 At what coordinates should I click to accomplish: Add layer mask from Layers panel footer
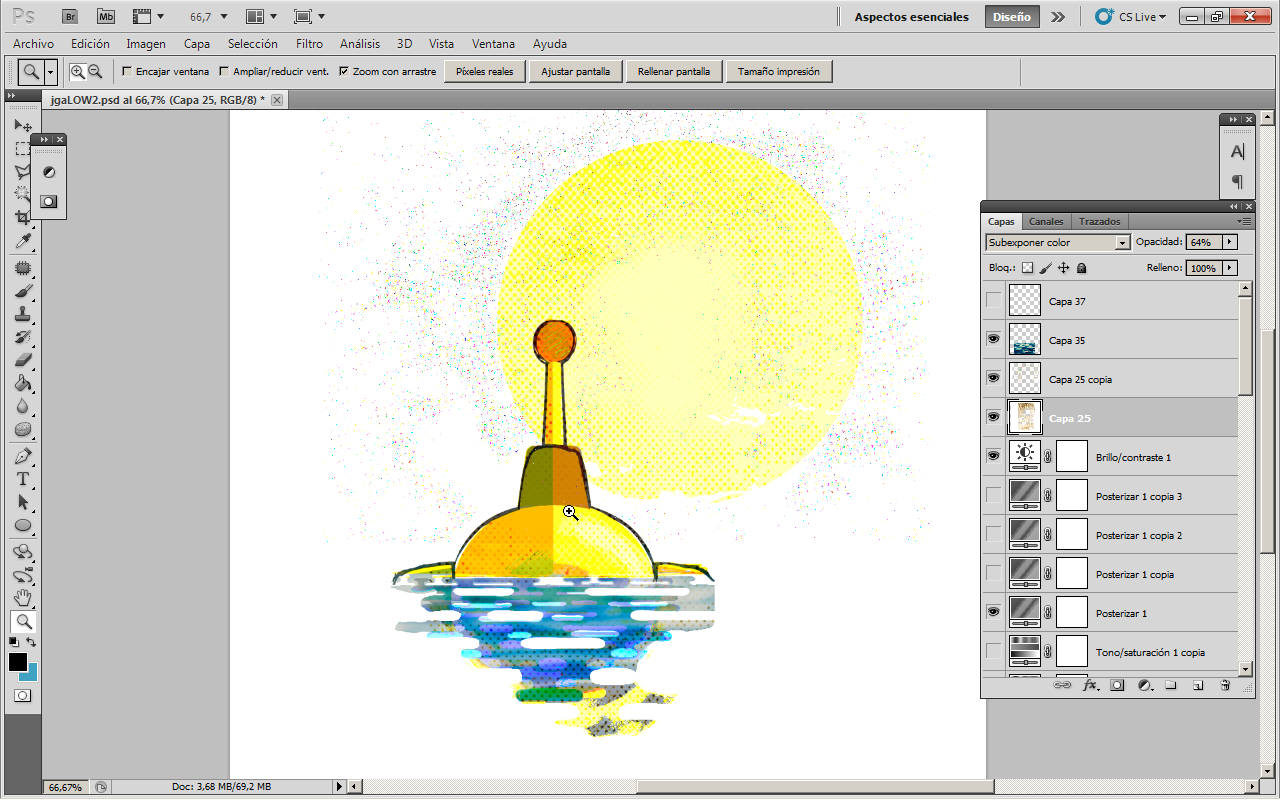(1117, 686)
